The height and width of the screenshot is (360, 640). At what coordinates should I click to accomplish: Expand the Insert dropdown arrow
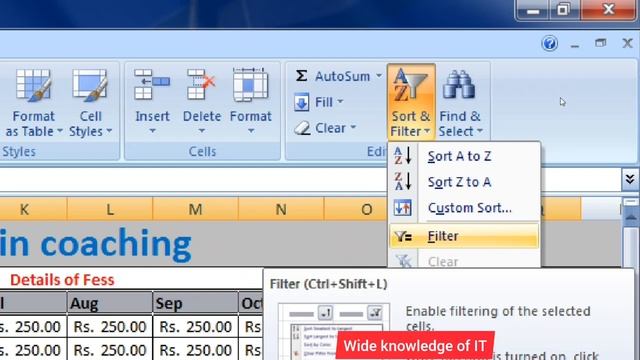point(152,131)
